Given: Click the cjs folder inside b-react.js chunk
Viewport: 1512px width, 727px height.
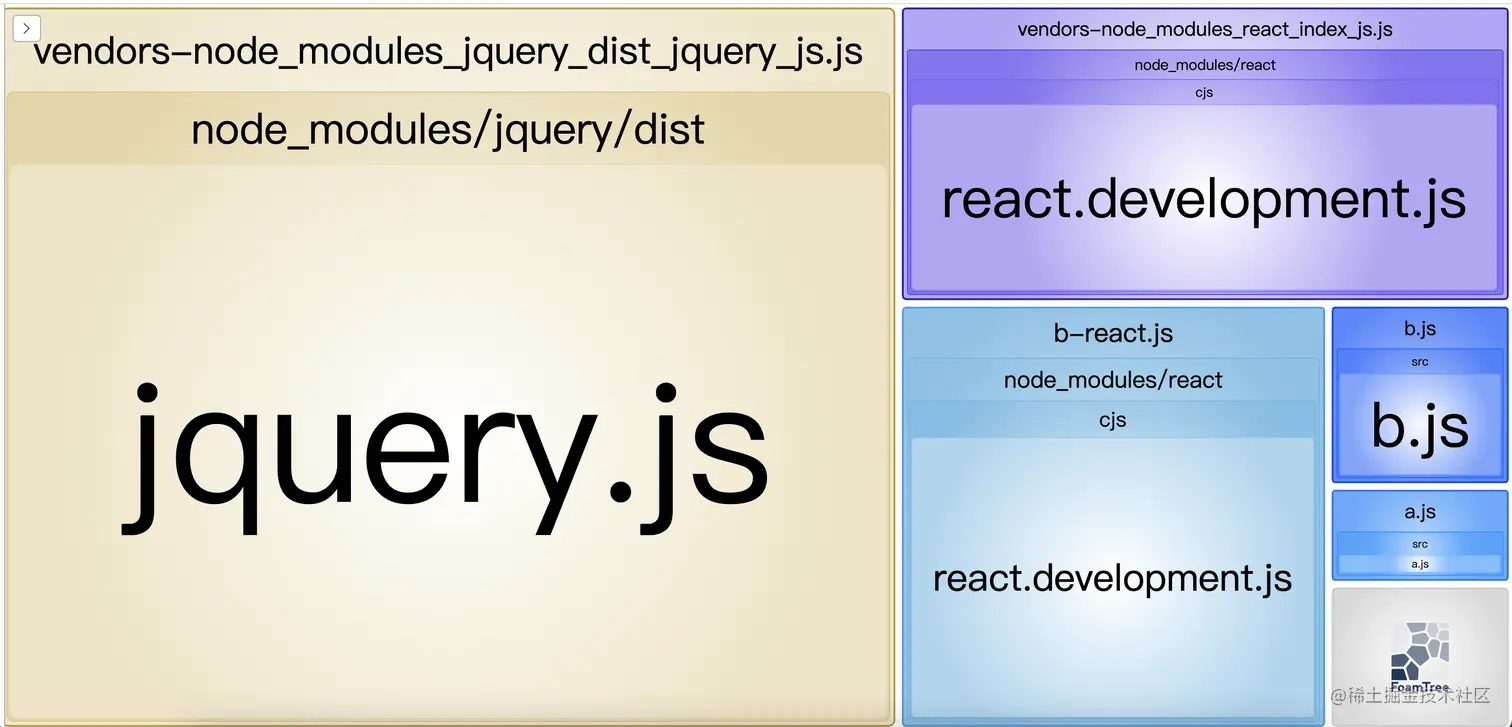Looking at the screenshot, I should 1113,420.
